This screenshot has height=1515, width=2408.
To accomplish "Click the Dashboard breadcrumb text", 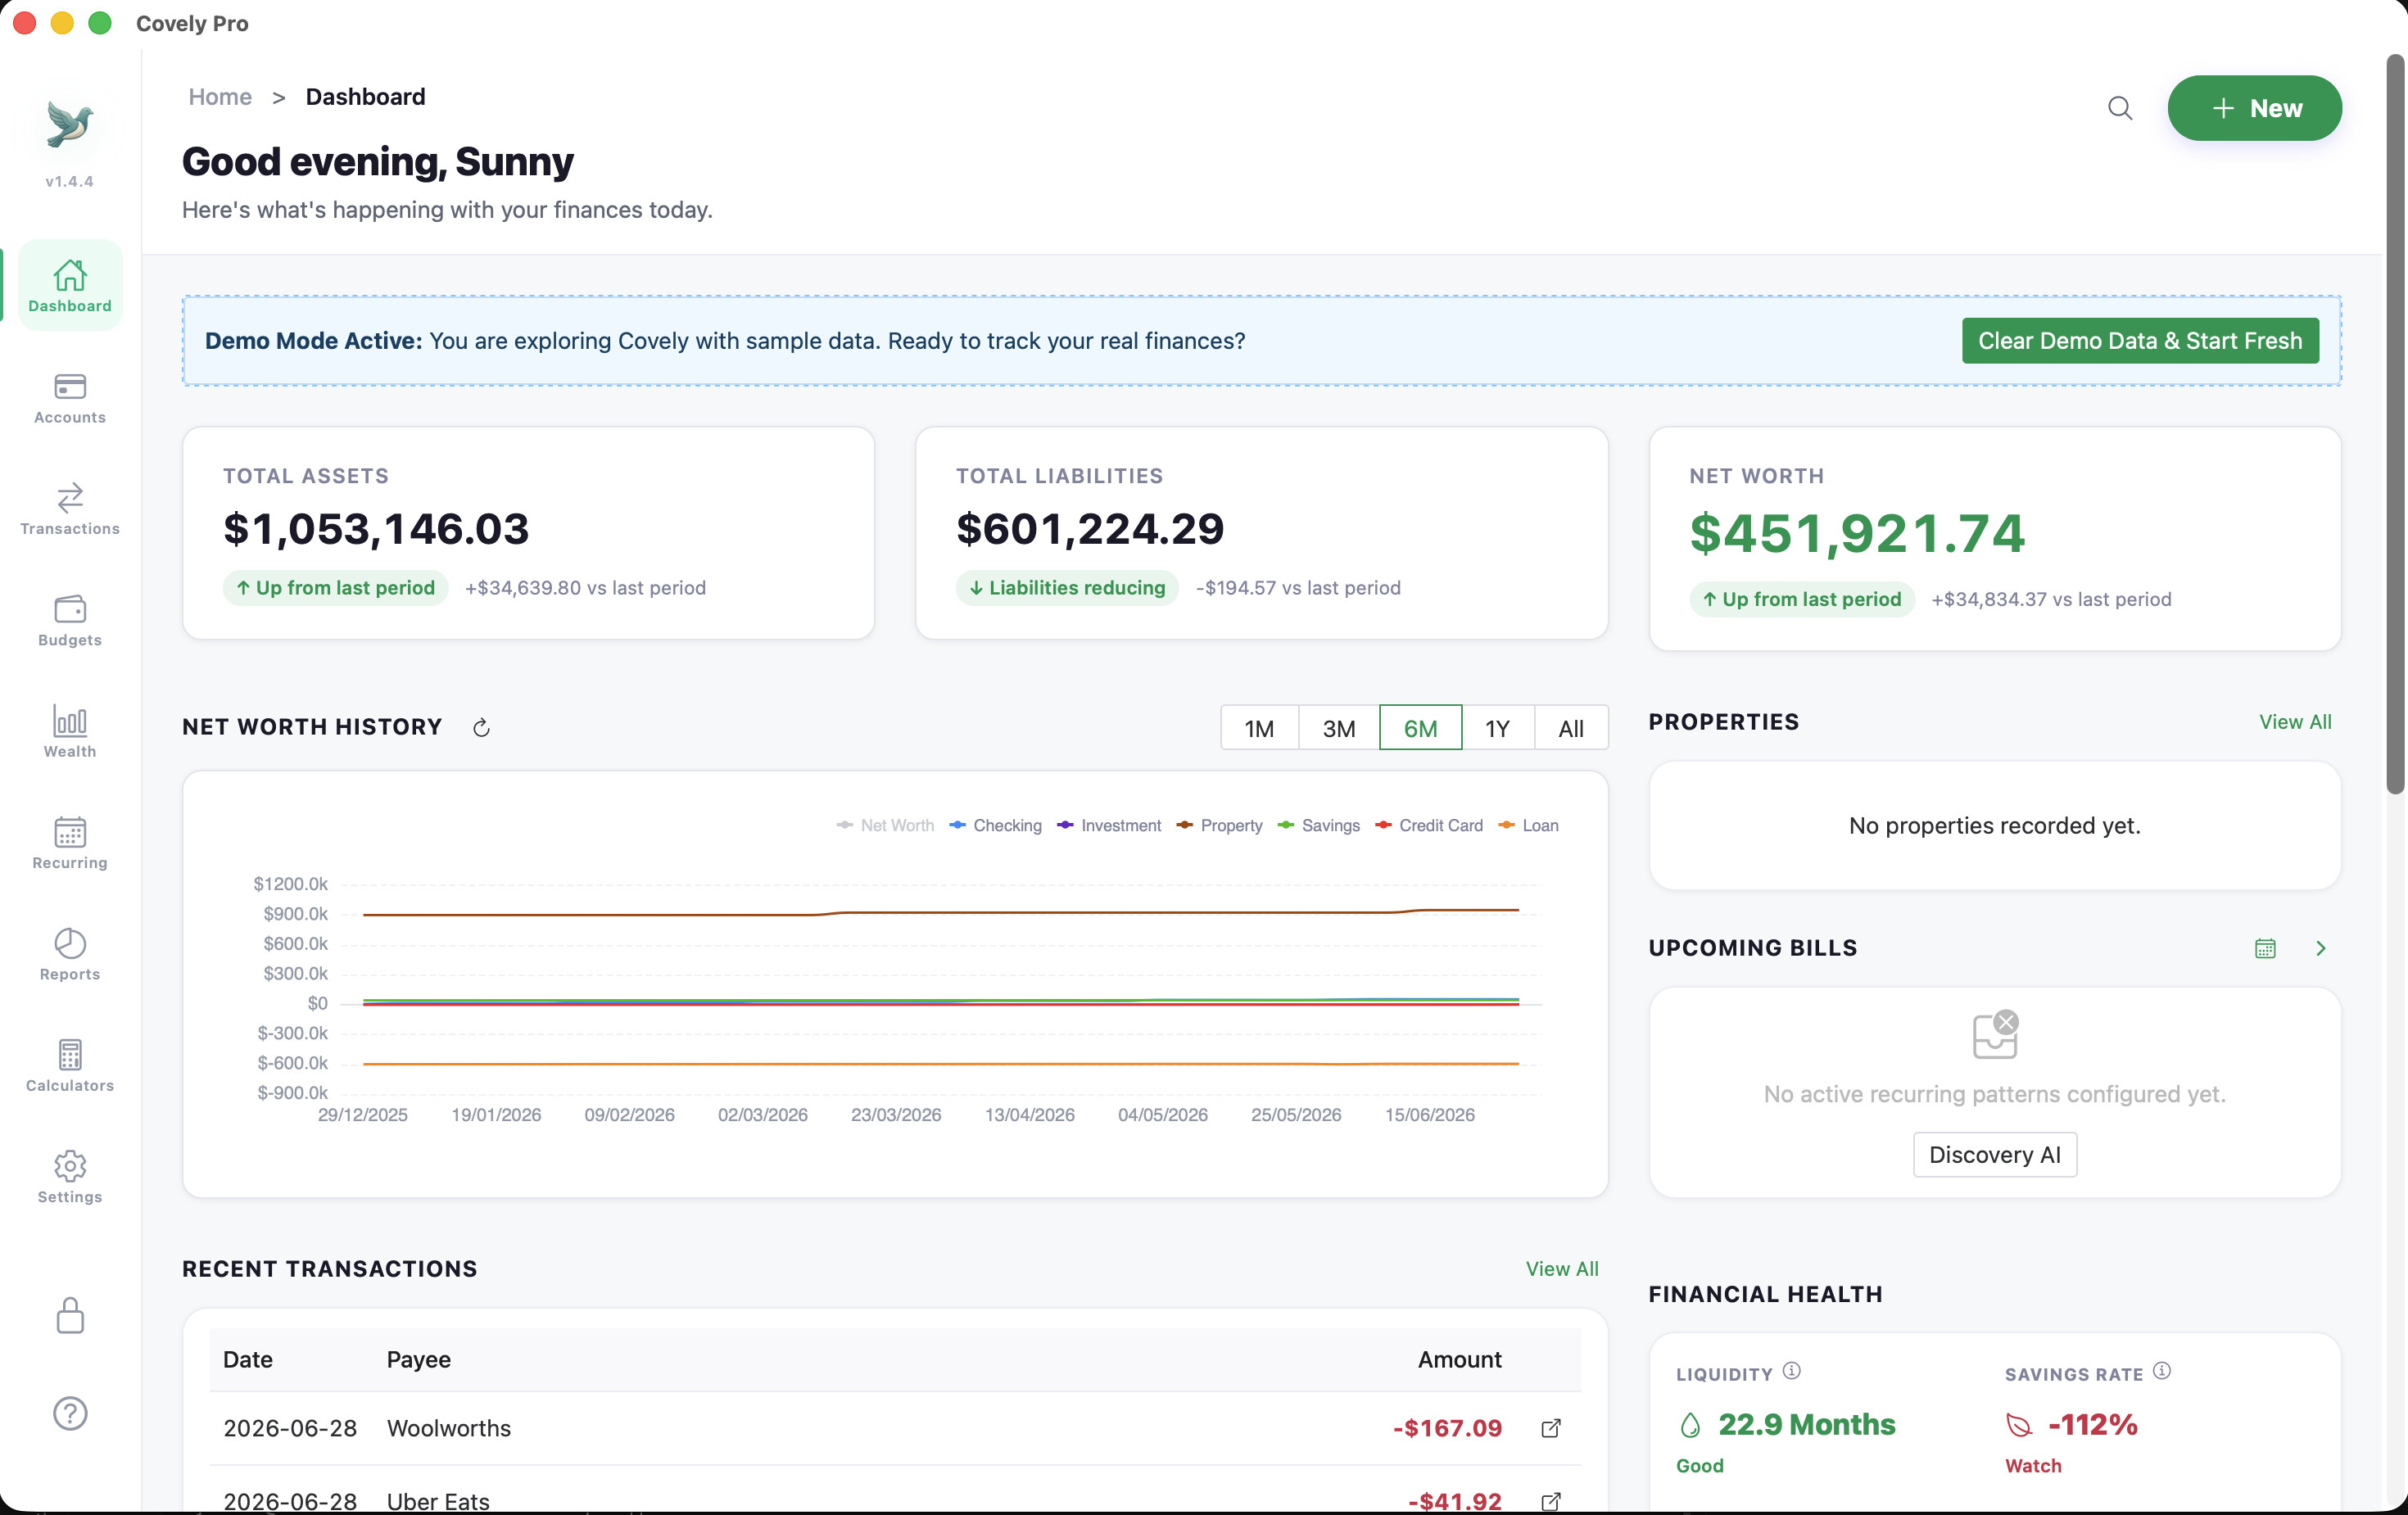I will click(x=365, y=97).
